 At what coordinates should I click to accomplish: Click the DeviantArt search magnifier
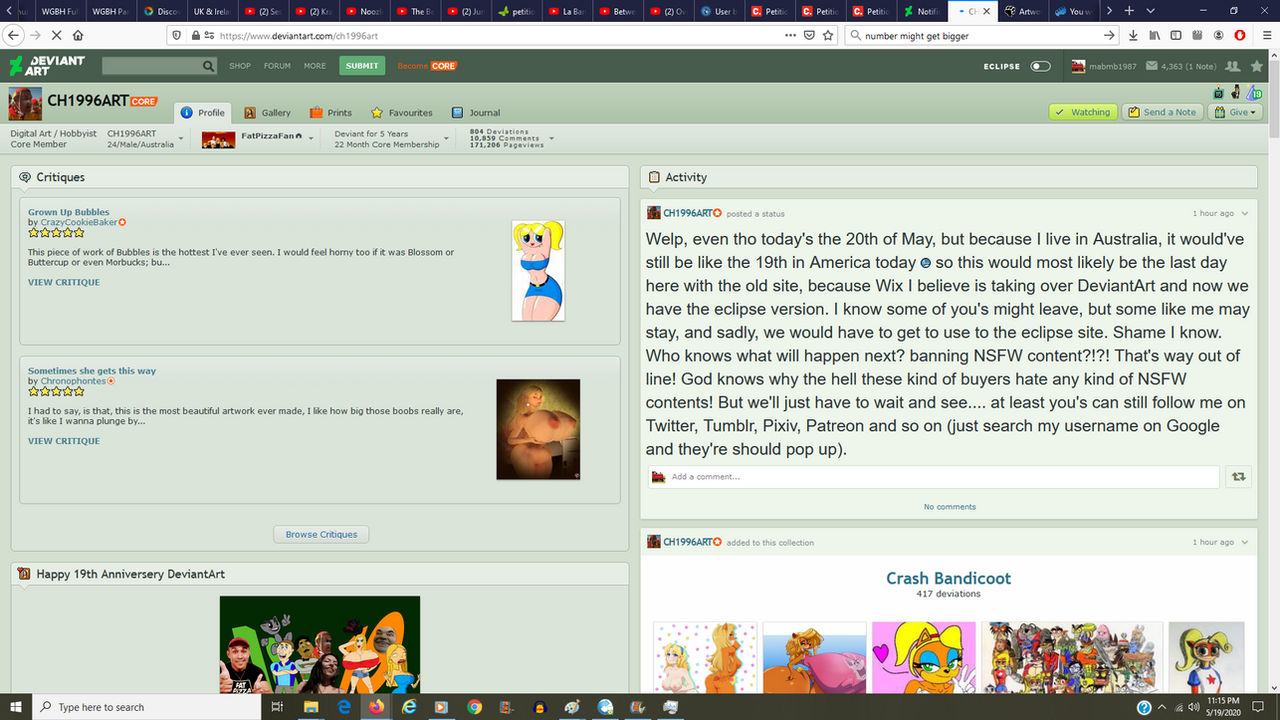point(208,66)
